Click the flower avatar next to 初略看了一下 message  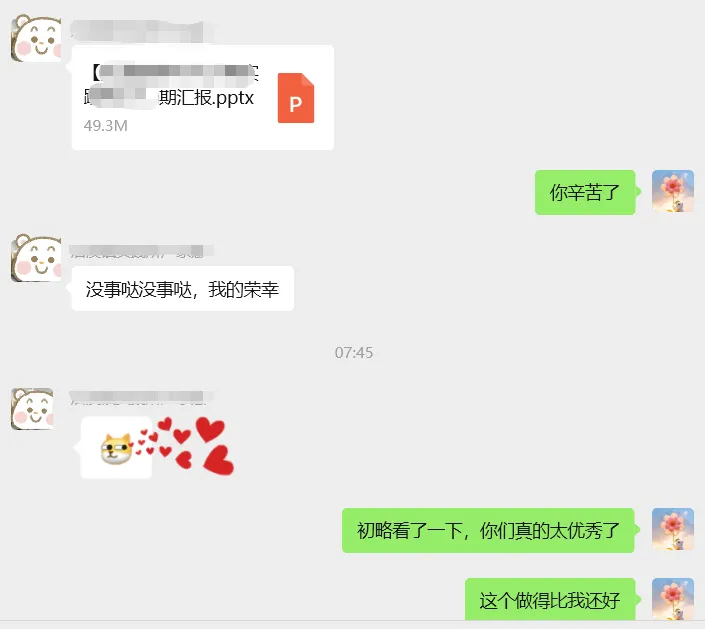tap(673, 530)
